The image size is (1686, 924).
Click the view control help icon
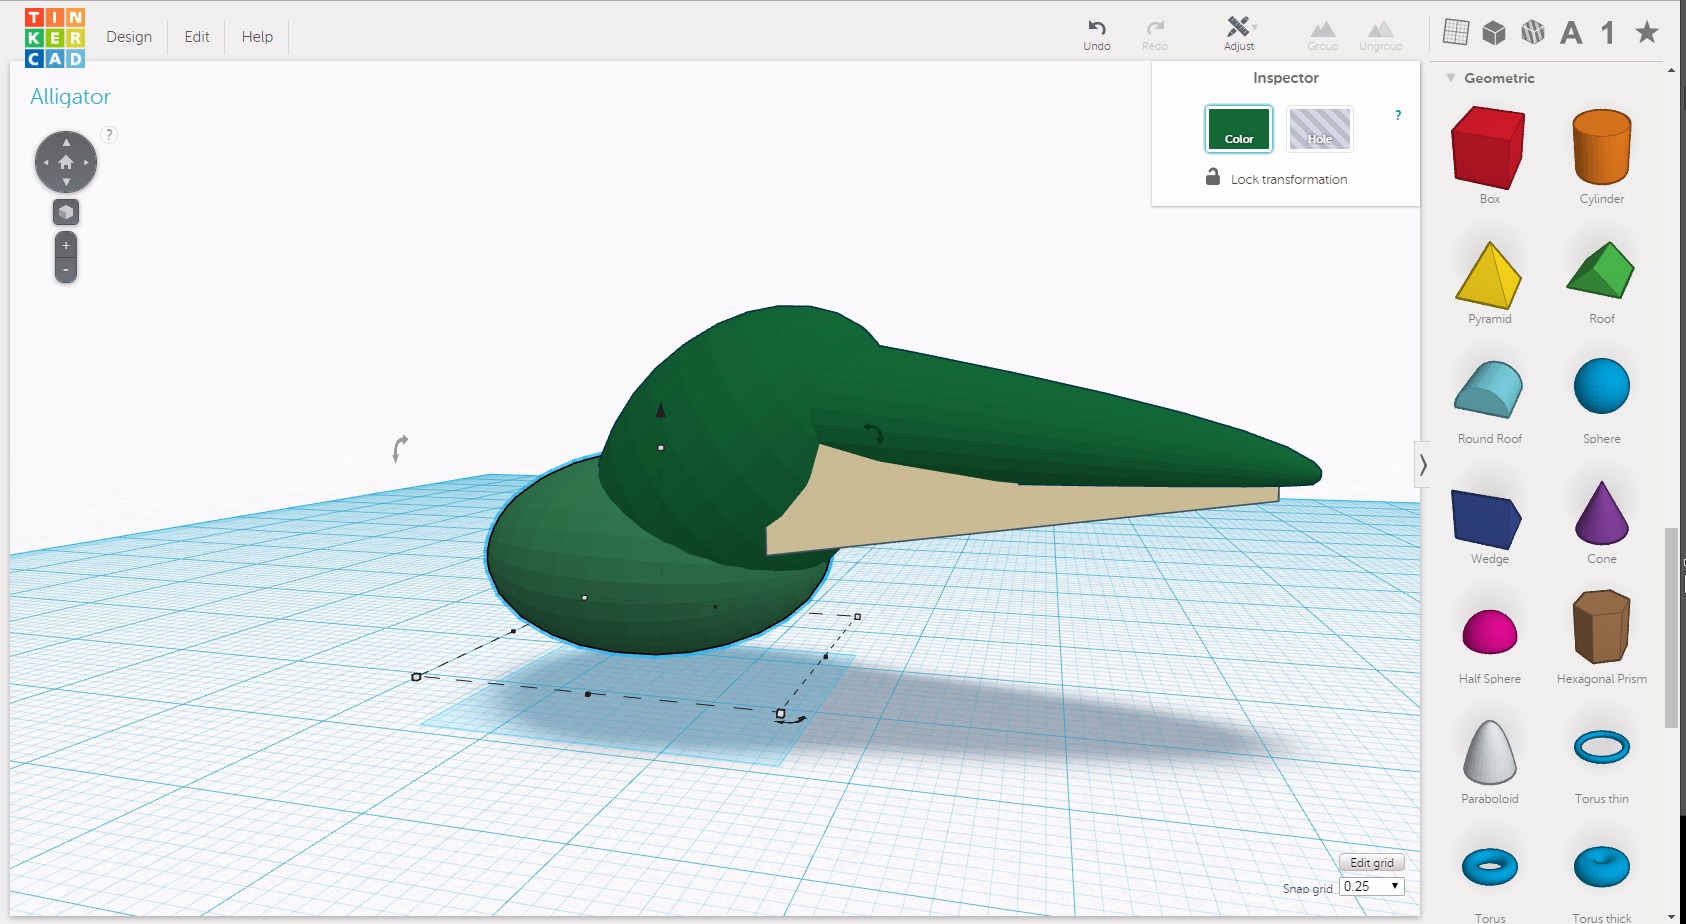click(109, 135)
